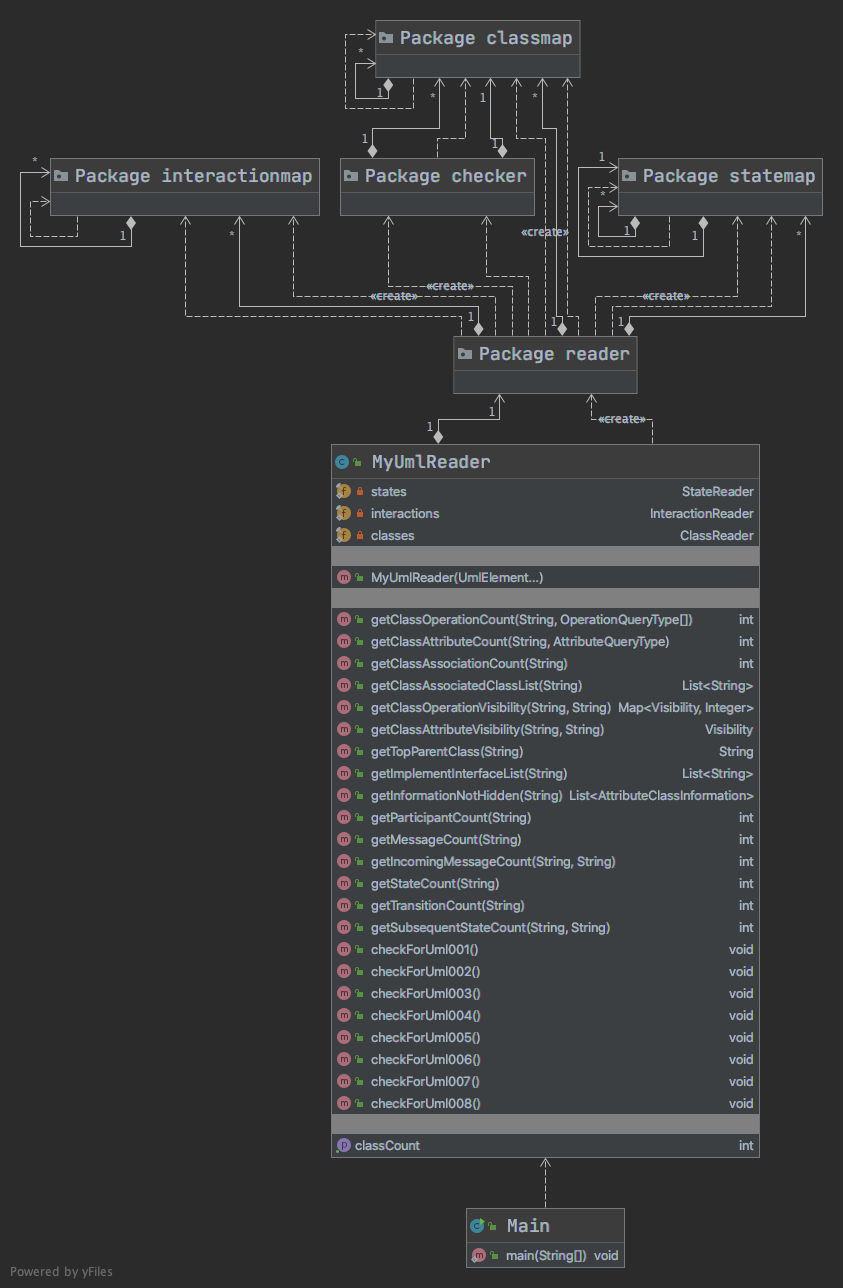The width and height of the screenshot is (843, 1288).
Task: Select getImplementInterfaceList(String) method name
Action: [469, 773]
